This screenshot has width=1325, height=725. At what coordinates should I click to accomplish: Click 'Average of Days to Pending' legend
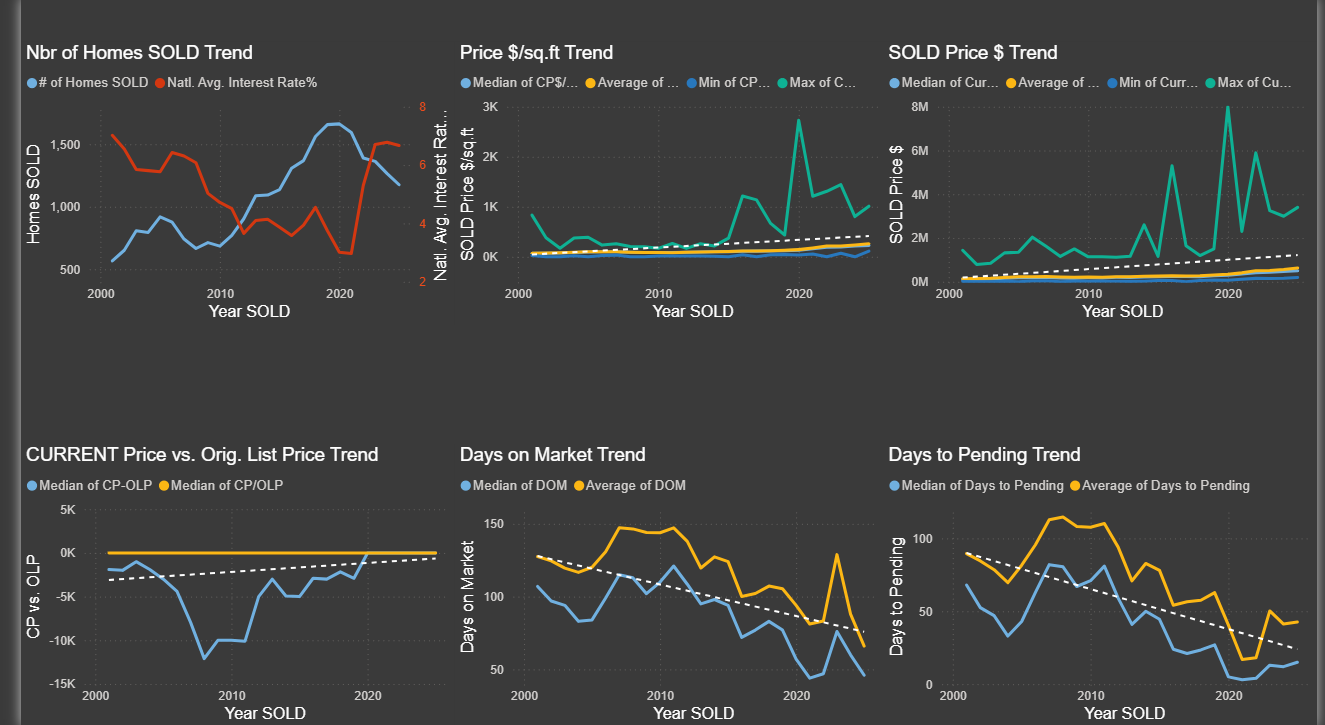(x=1166, y=485)
